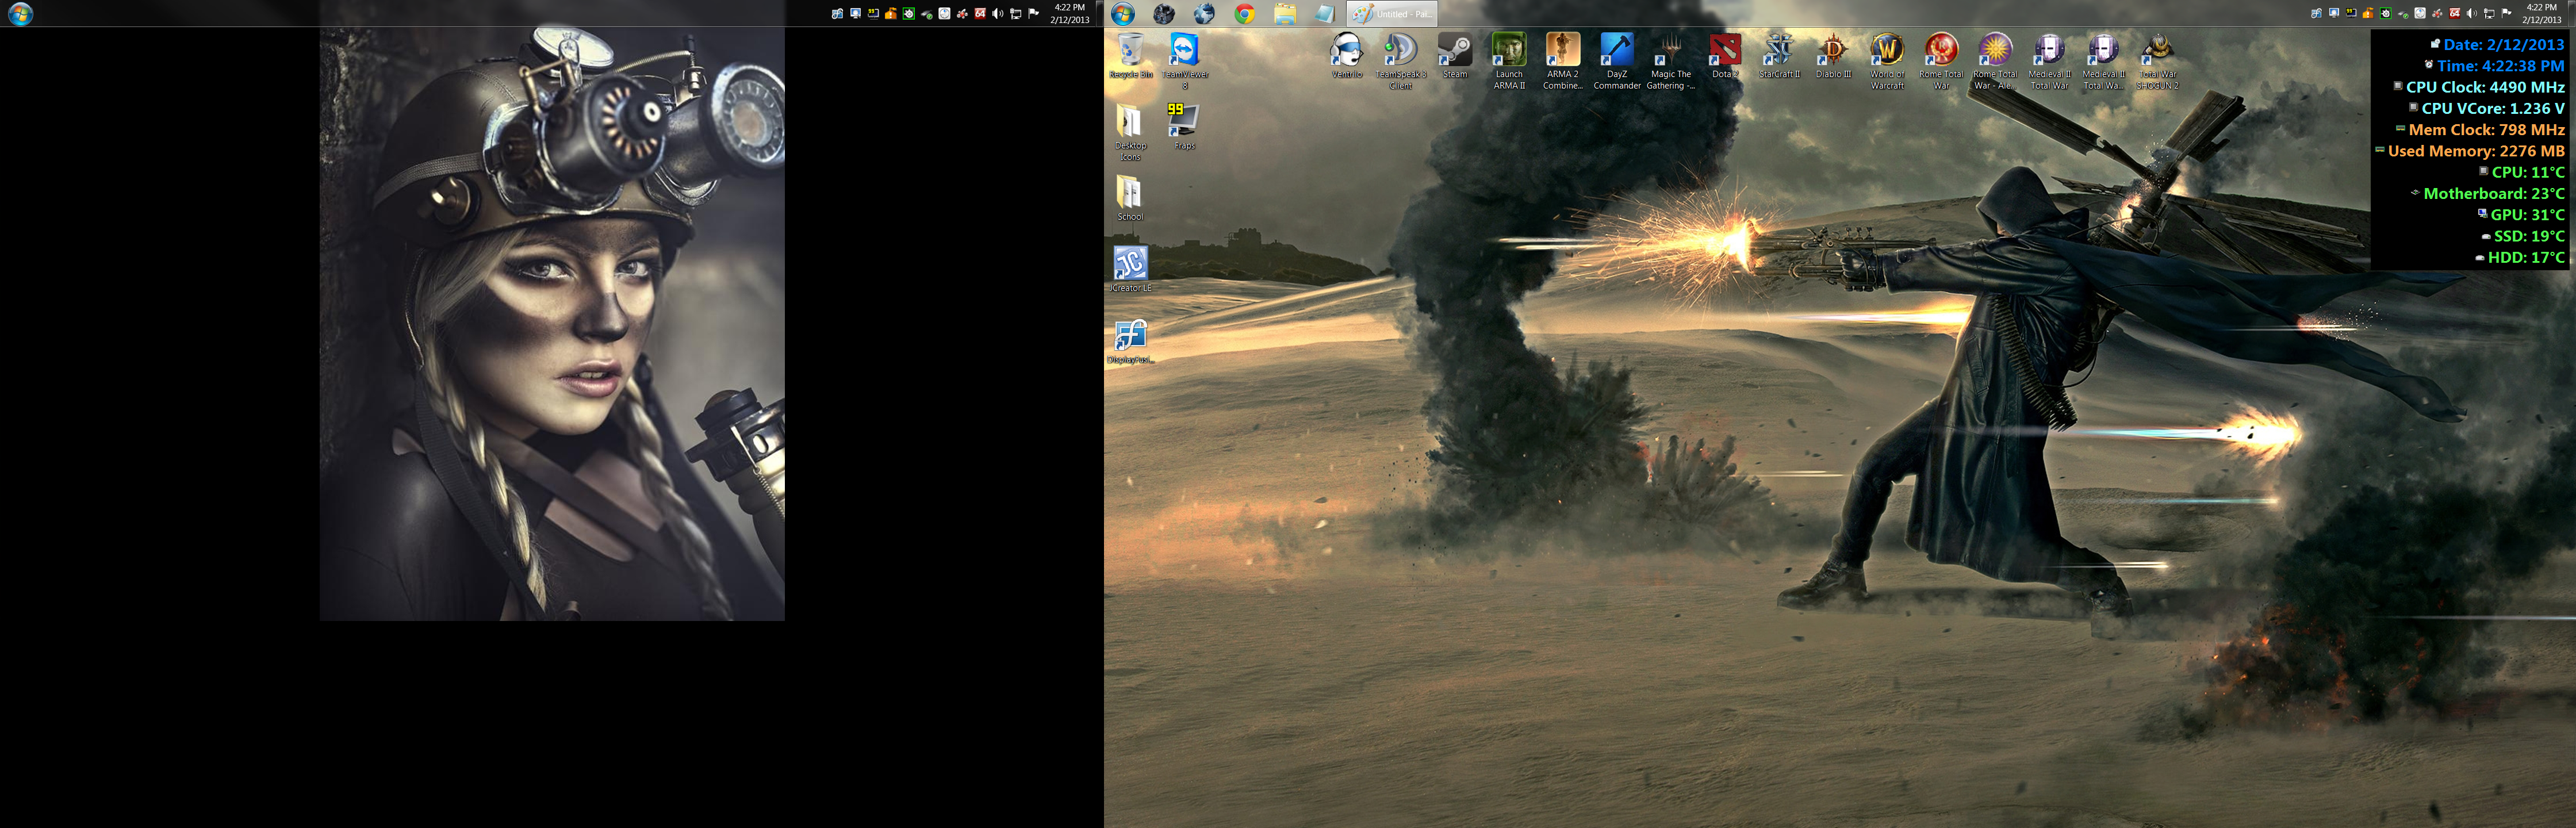
Task: Open the TeamSpeak 3 Client shortcut
Action: [x=1400, y=50]
